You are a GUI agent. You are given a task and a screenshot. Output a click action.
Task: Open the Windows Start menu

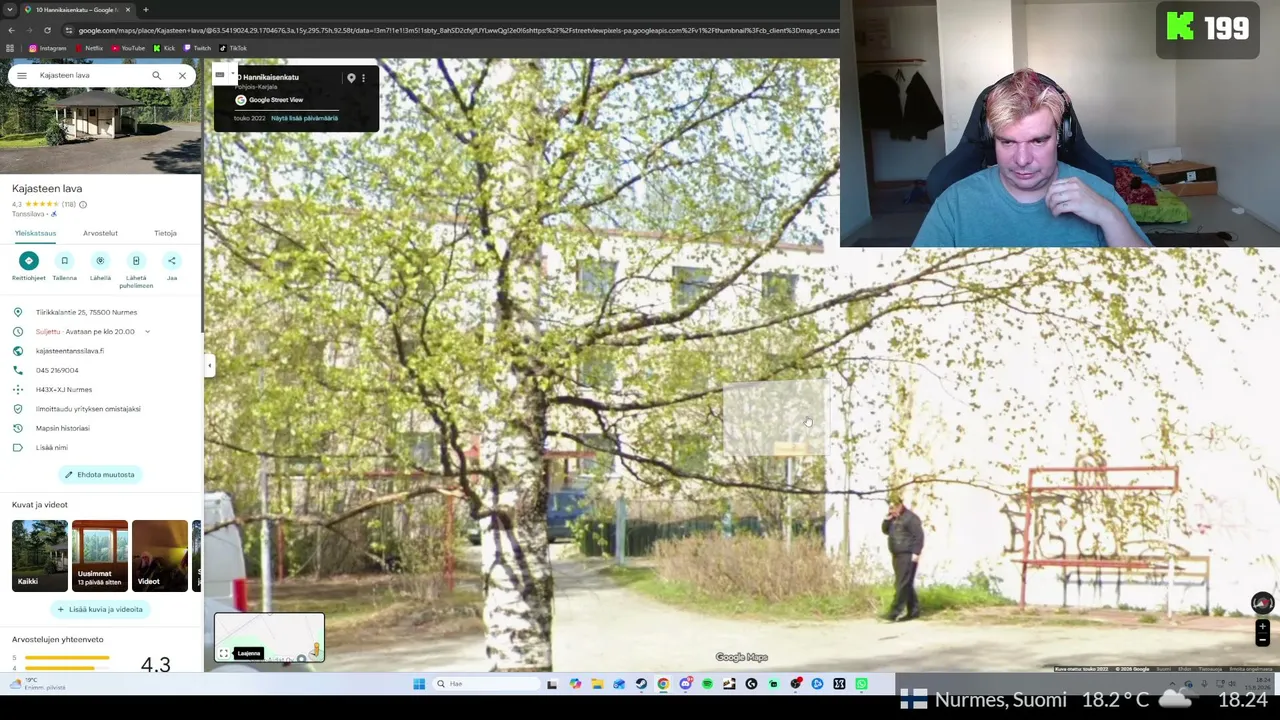[419, 684]
